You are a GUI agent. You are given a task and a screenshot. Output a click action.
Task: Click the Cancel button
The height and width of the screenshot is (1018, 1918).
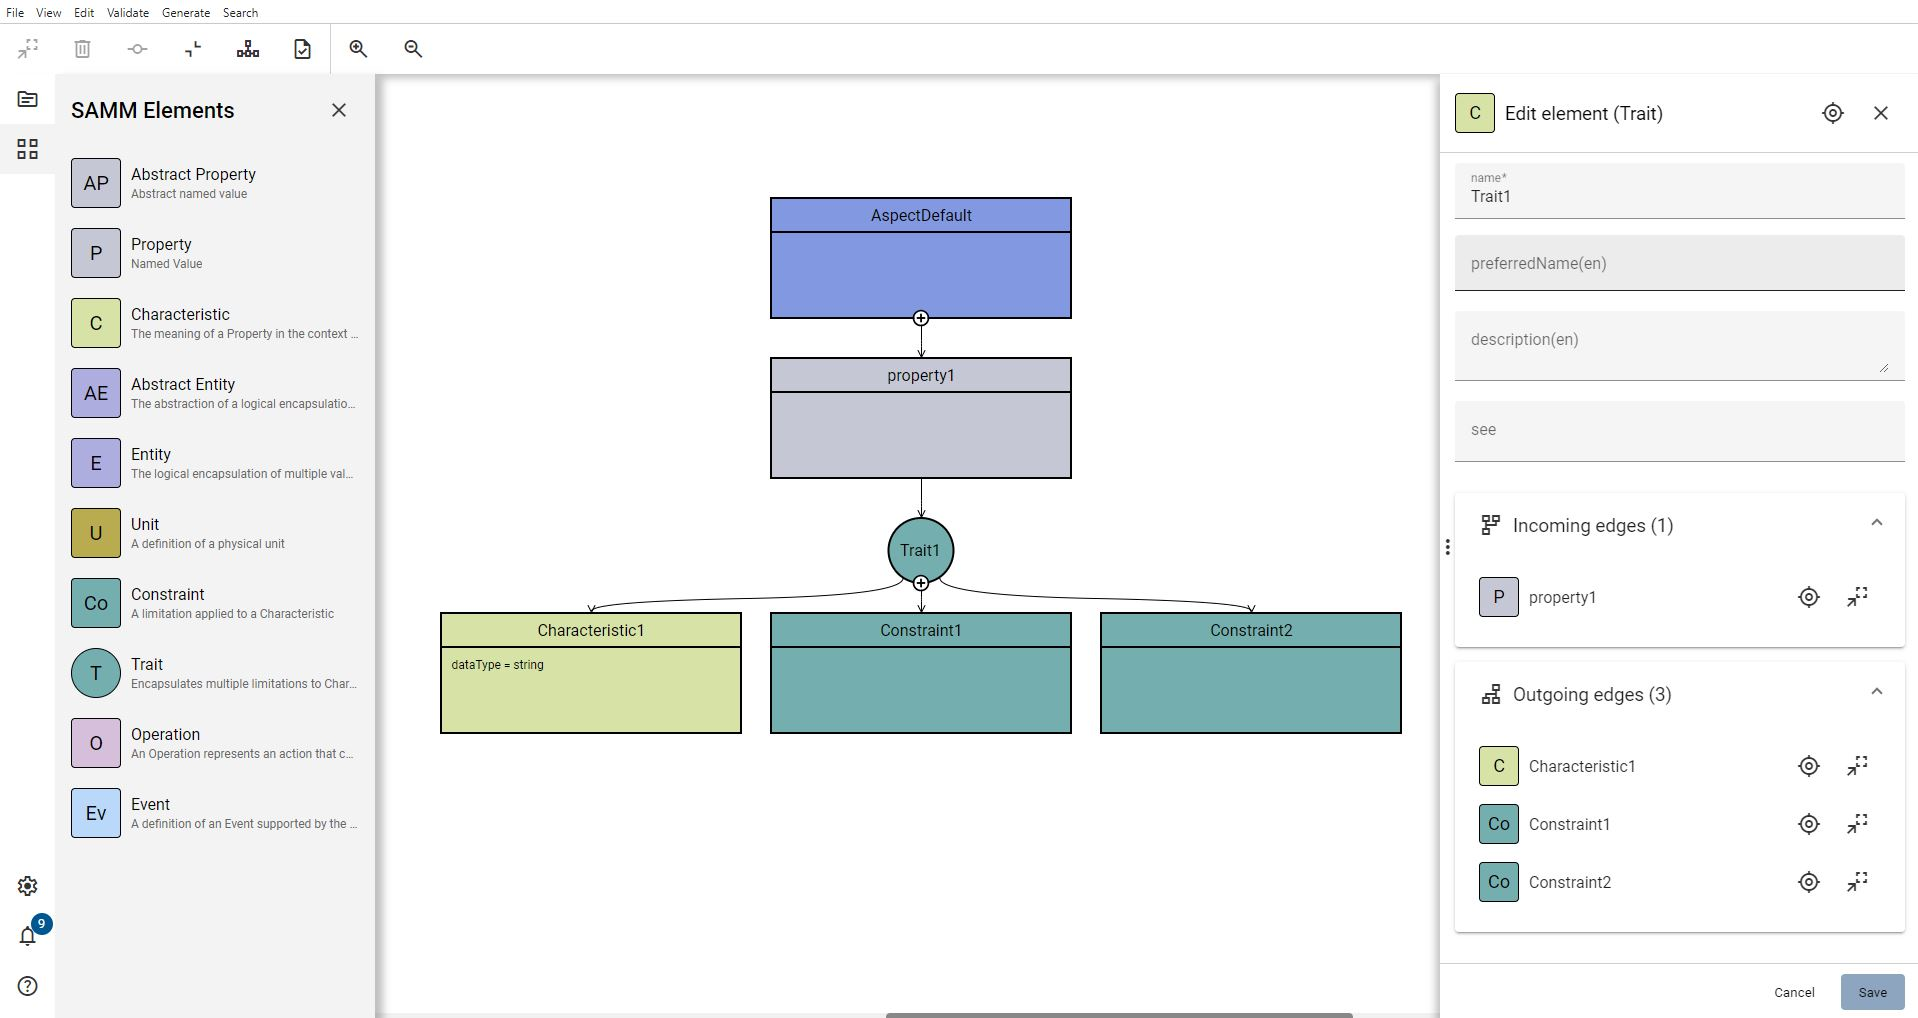pos(1794,992)
